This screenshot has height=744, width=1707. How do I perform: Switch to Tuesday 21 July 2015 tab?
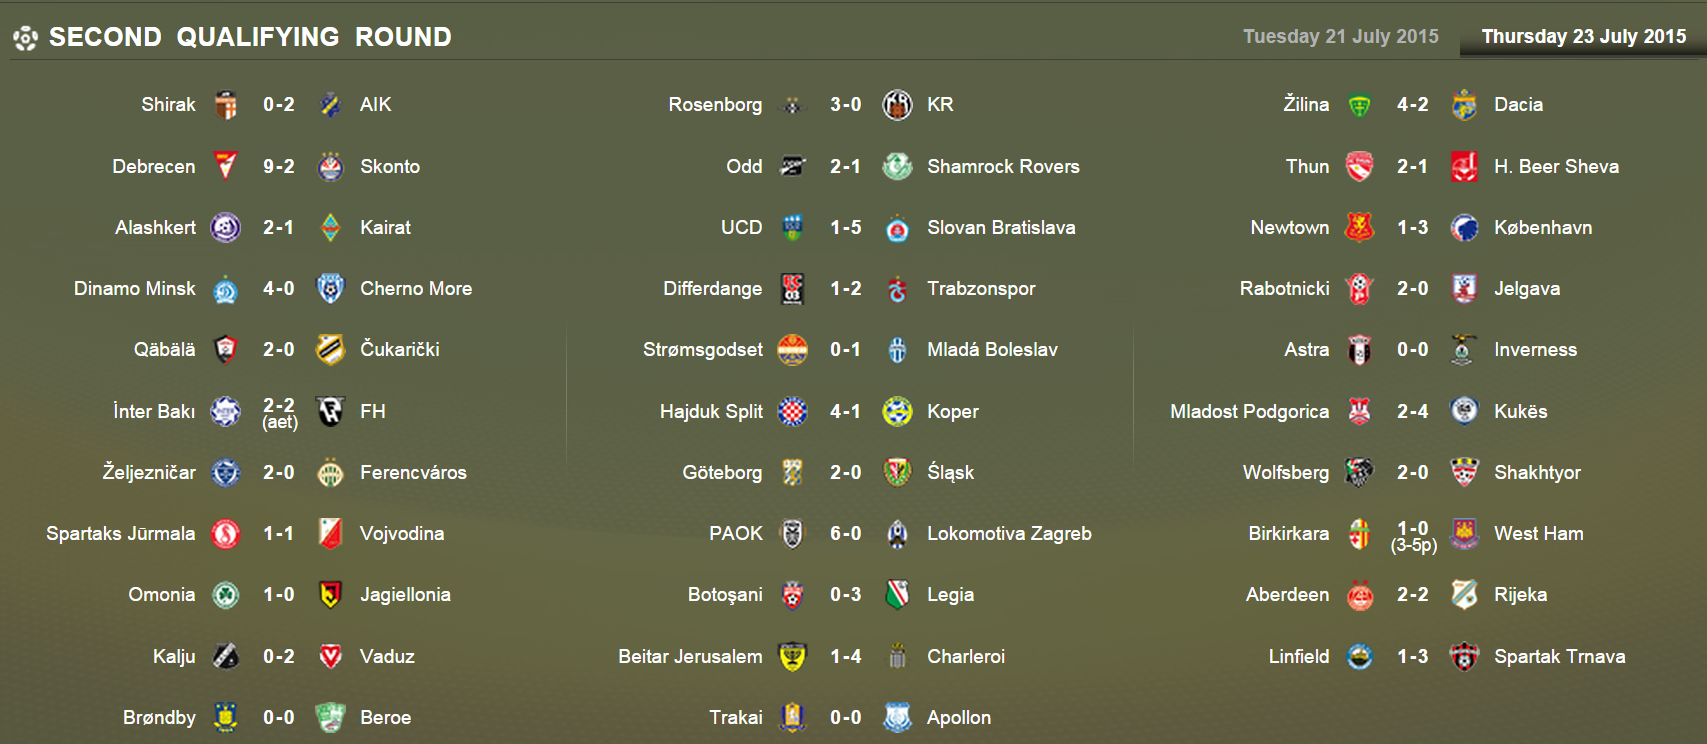click(1340, 36)
